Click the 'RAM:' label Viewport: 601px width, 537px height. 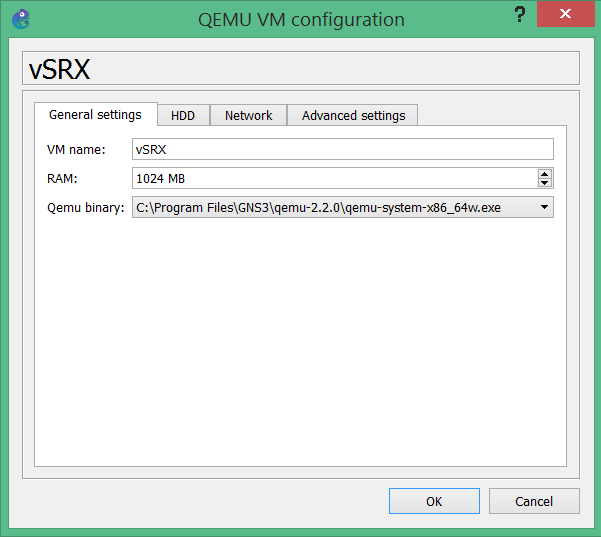(62, 179)
